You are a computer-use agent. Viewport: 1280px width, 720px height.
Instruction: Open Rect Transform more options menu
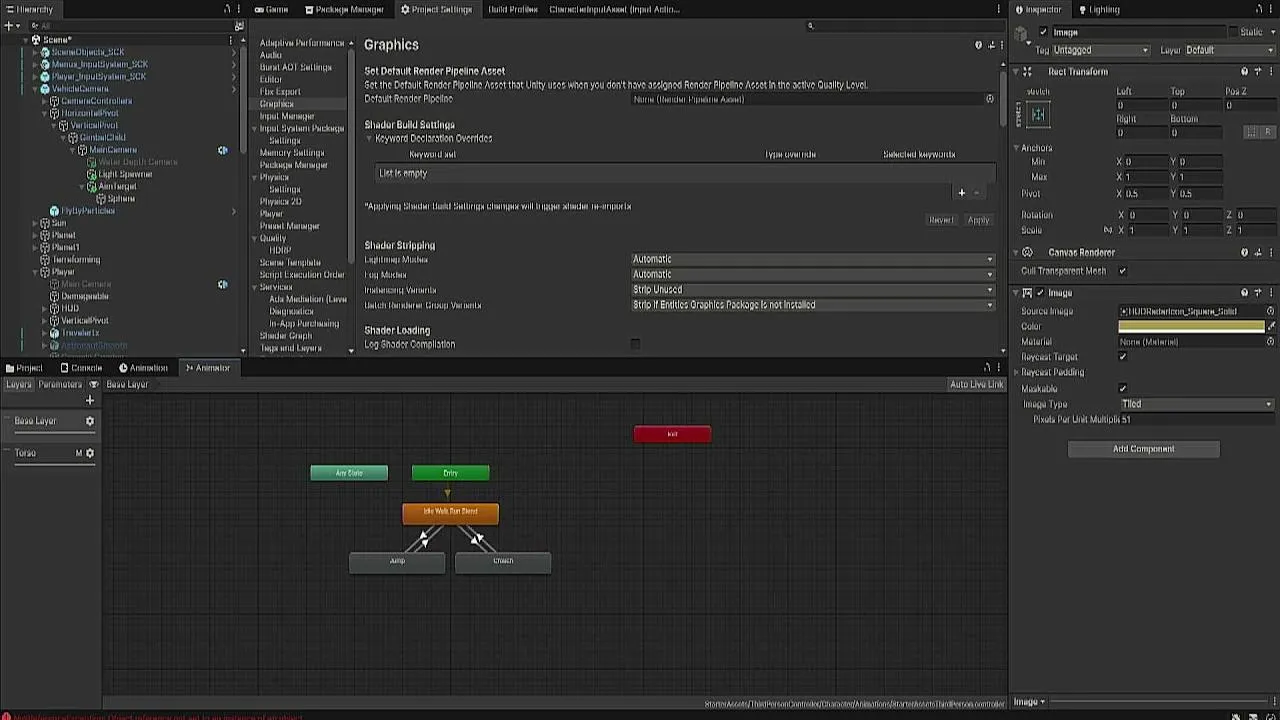pos(1271,72)
